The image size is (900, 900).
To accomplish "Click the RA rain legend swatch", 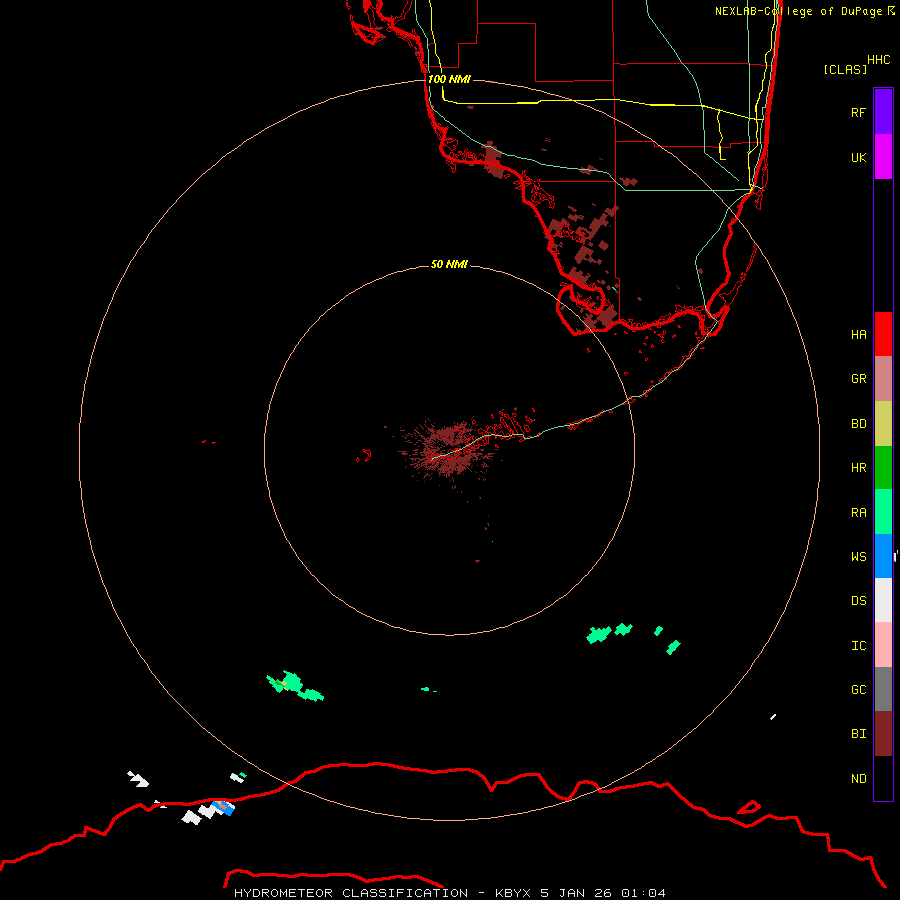I will click(883, 512).
